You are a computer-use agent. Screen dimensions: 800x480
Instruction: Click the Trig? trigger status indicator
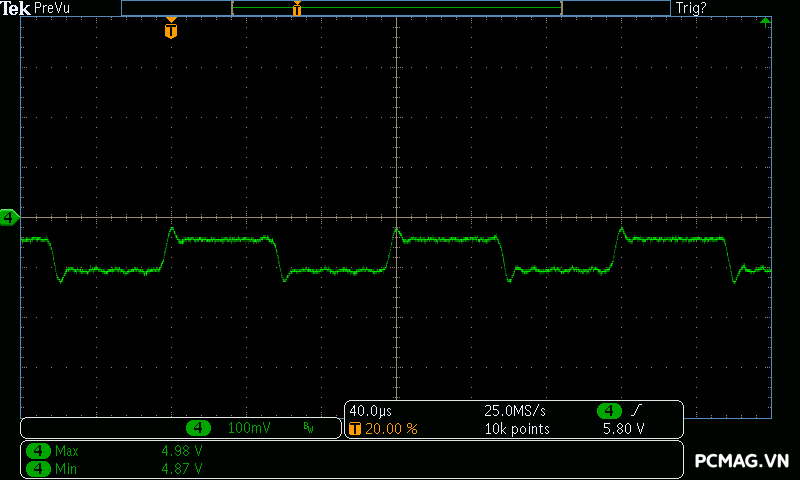pyautogui.click(x=691, y=8)
